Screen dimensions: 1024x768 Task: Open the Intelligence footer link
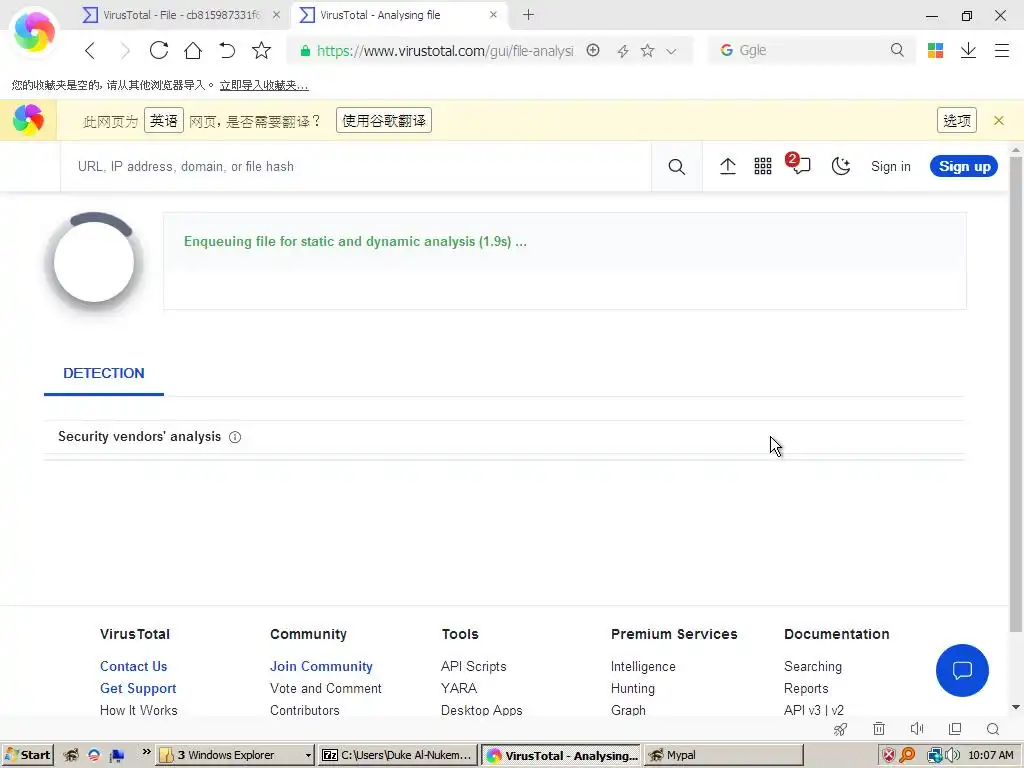click(x=643, y=666)
